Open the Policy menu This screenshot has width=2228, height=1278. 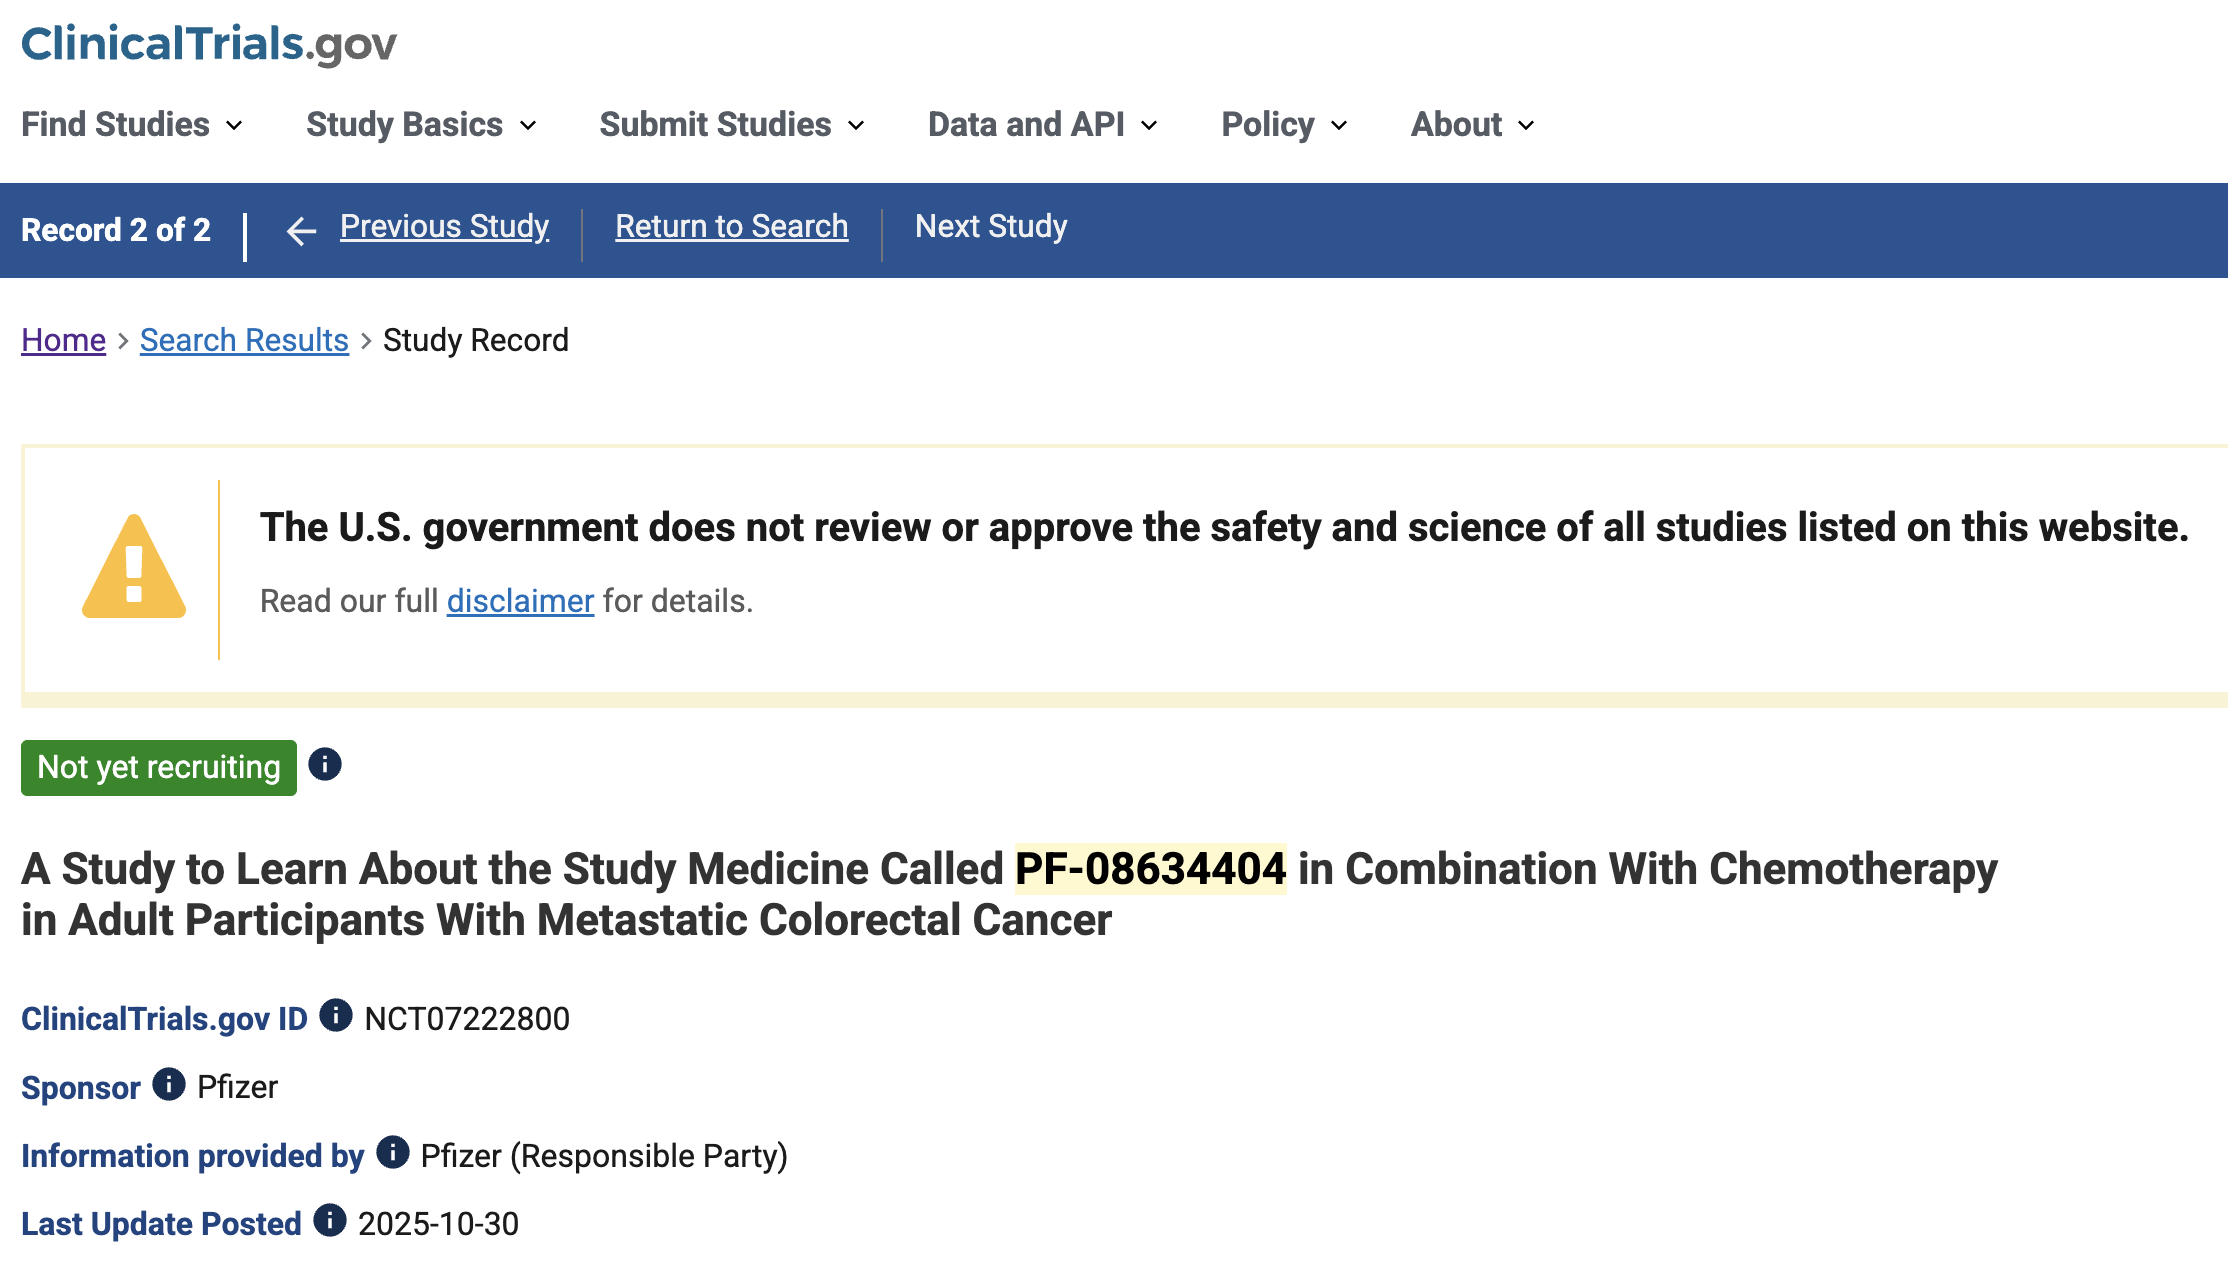pyautogui.click(x=1284, y=125)
